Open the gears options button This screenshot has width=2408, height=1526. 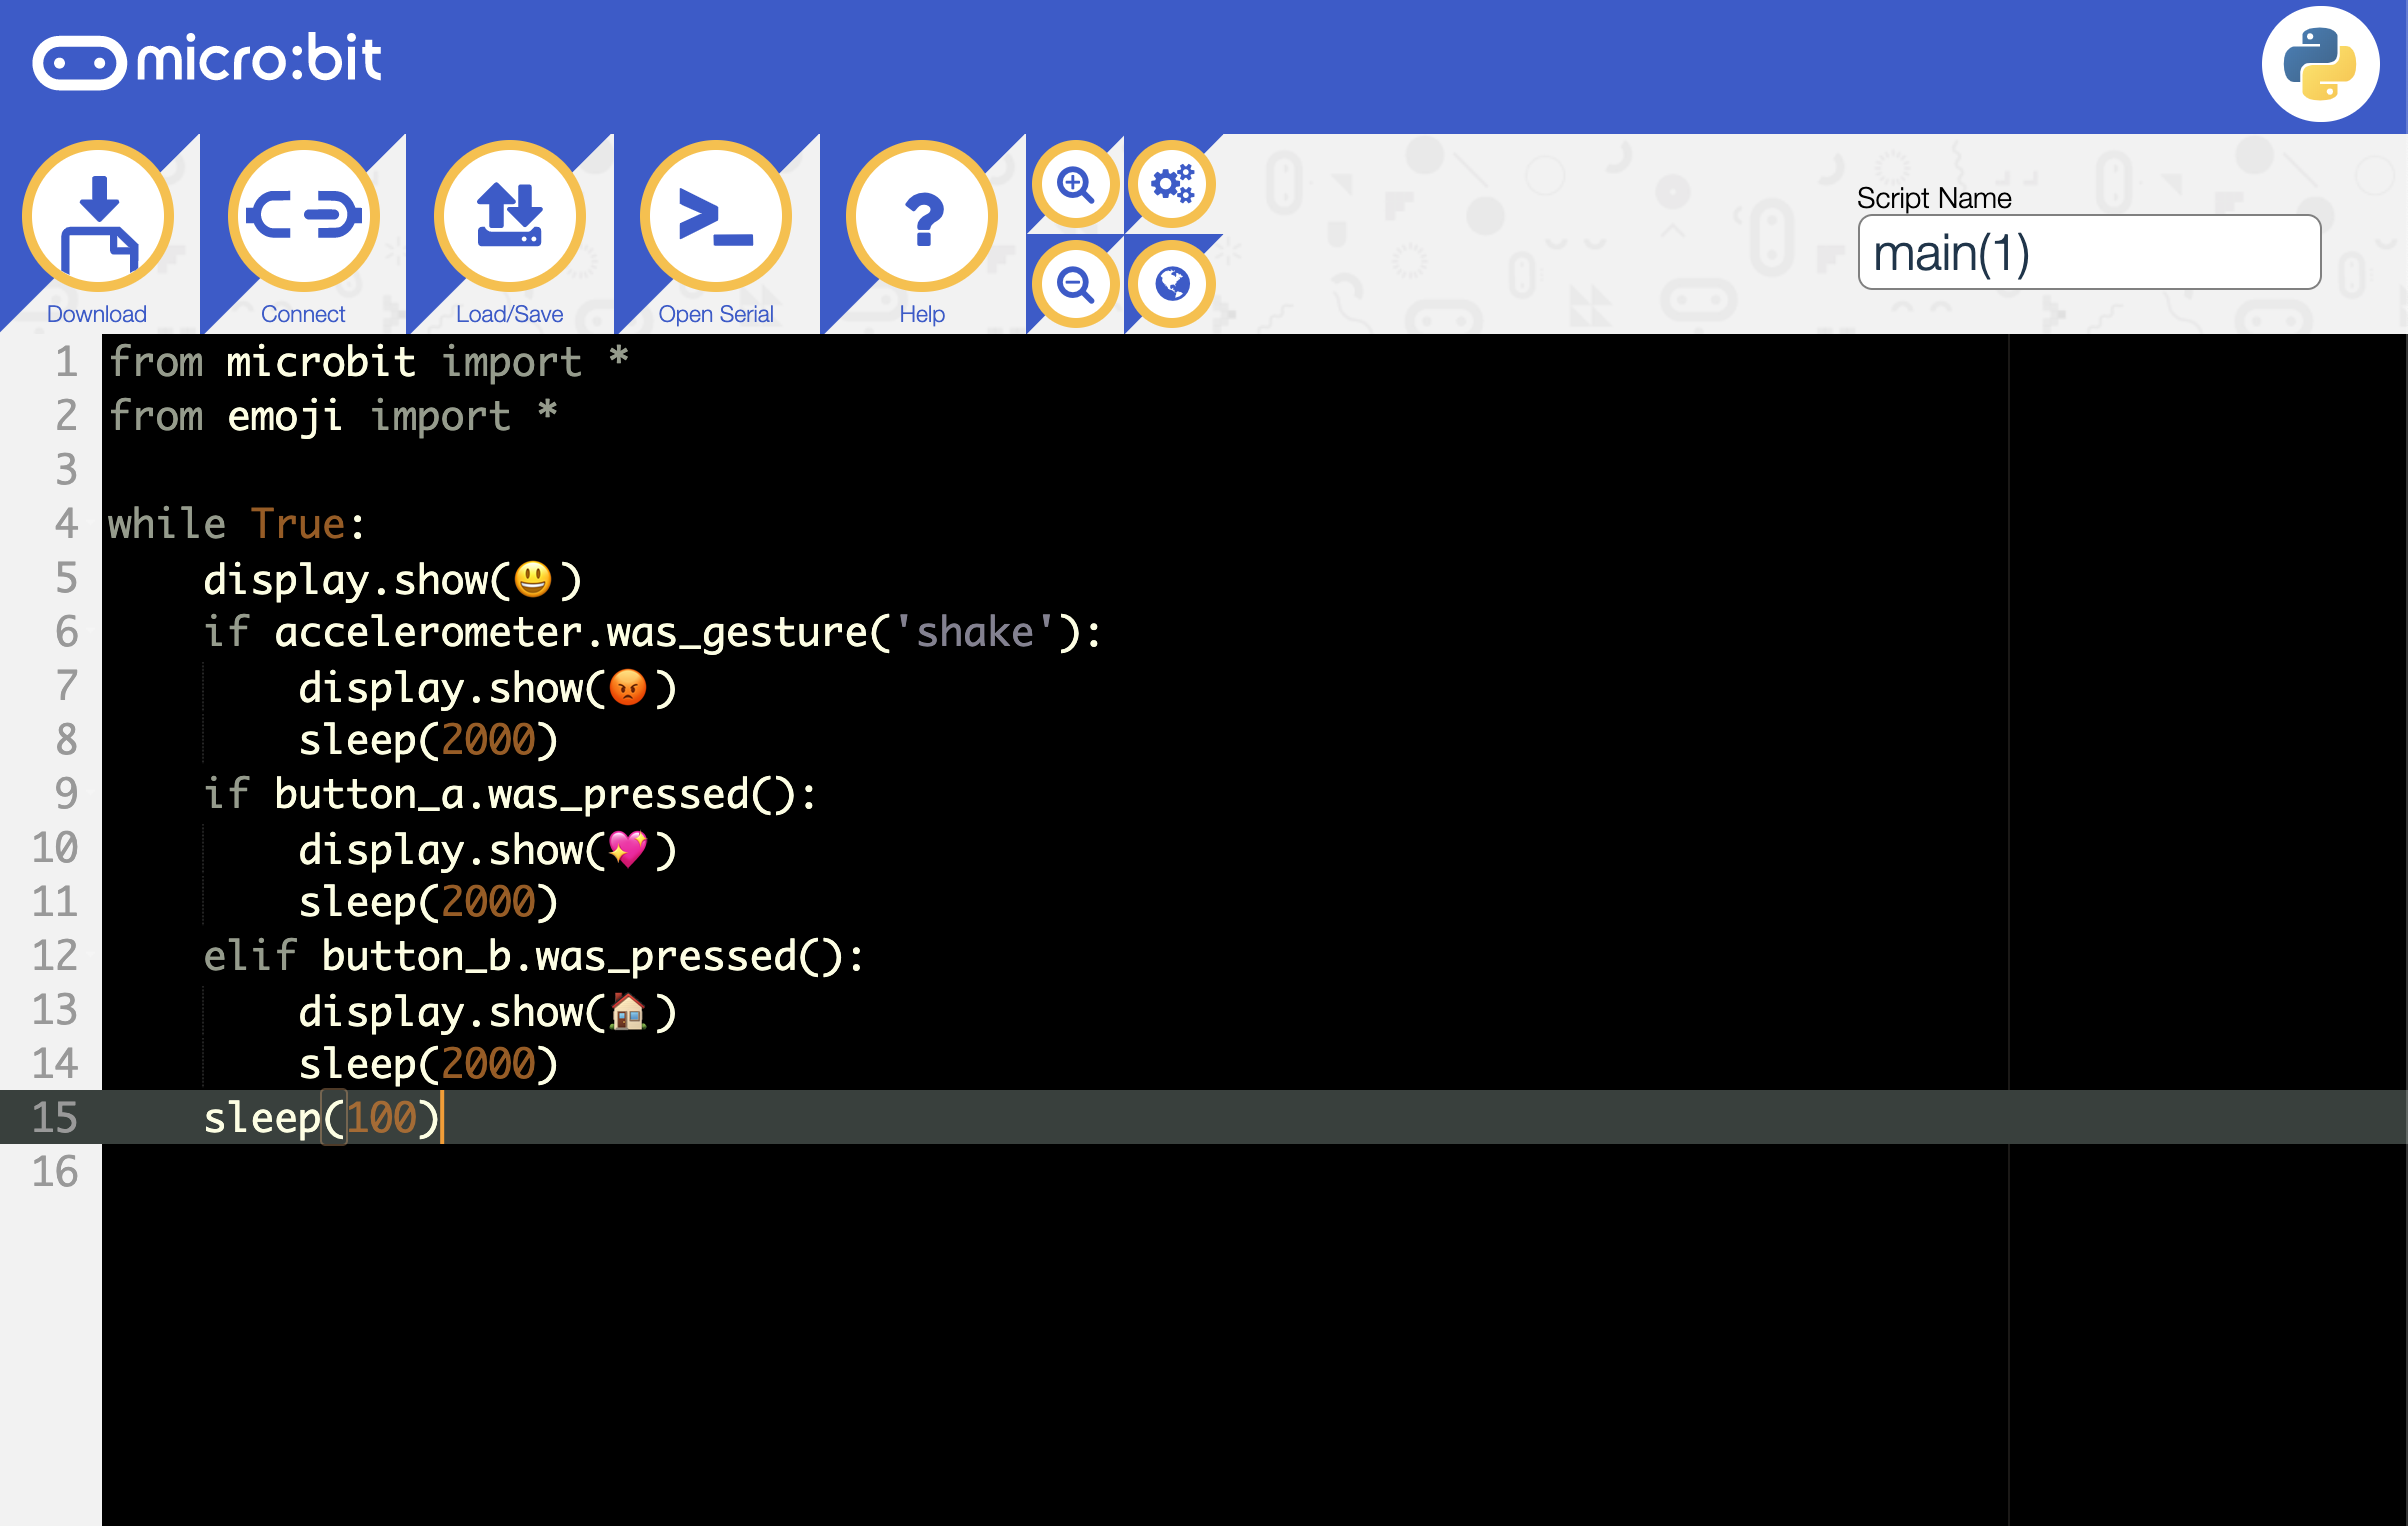(1172, 184)
